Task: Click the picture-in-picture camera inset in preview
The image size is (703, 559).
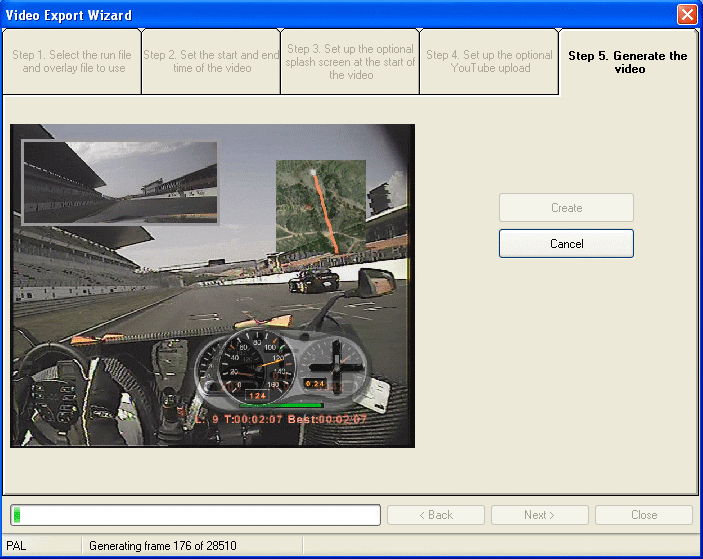Action: (120, 182)
